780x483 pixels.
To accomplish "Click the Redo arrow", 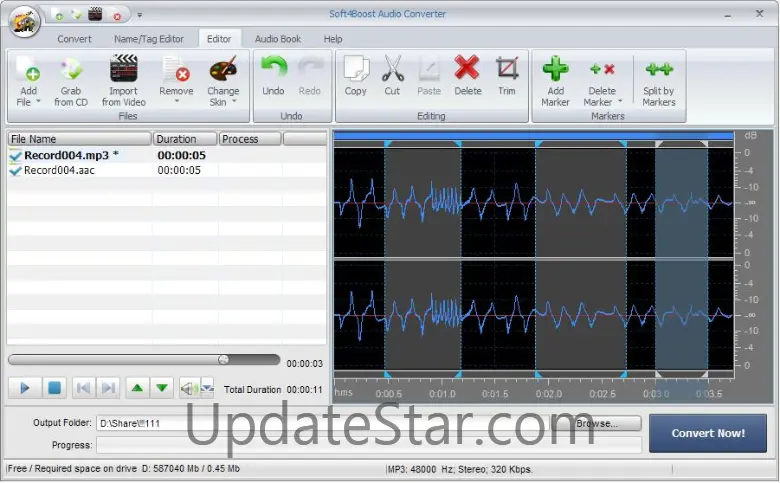I will click(310, 68).
